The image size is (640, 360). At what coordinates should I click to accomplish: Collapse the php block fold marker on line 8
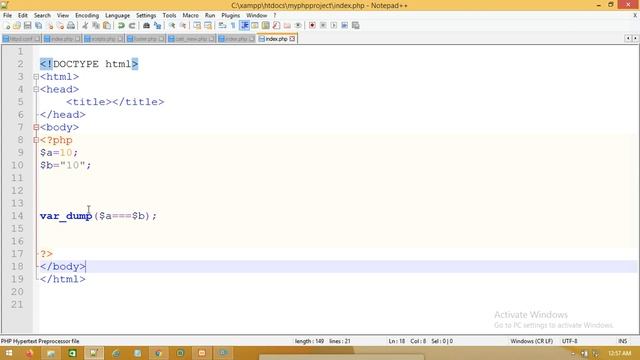(36, 140)
